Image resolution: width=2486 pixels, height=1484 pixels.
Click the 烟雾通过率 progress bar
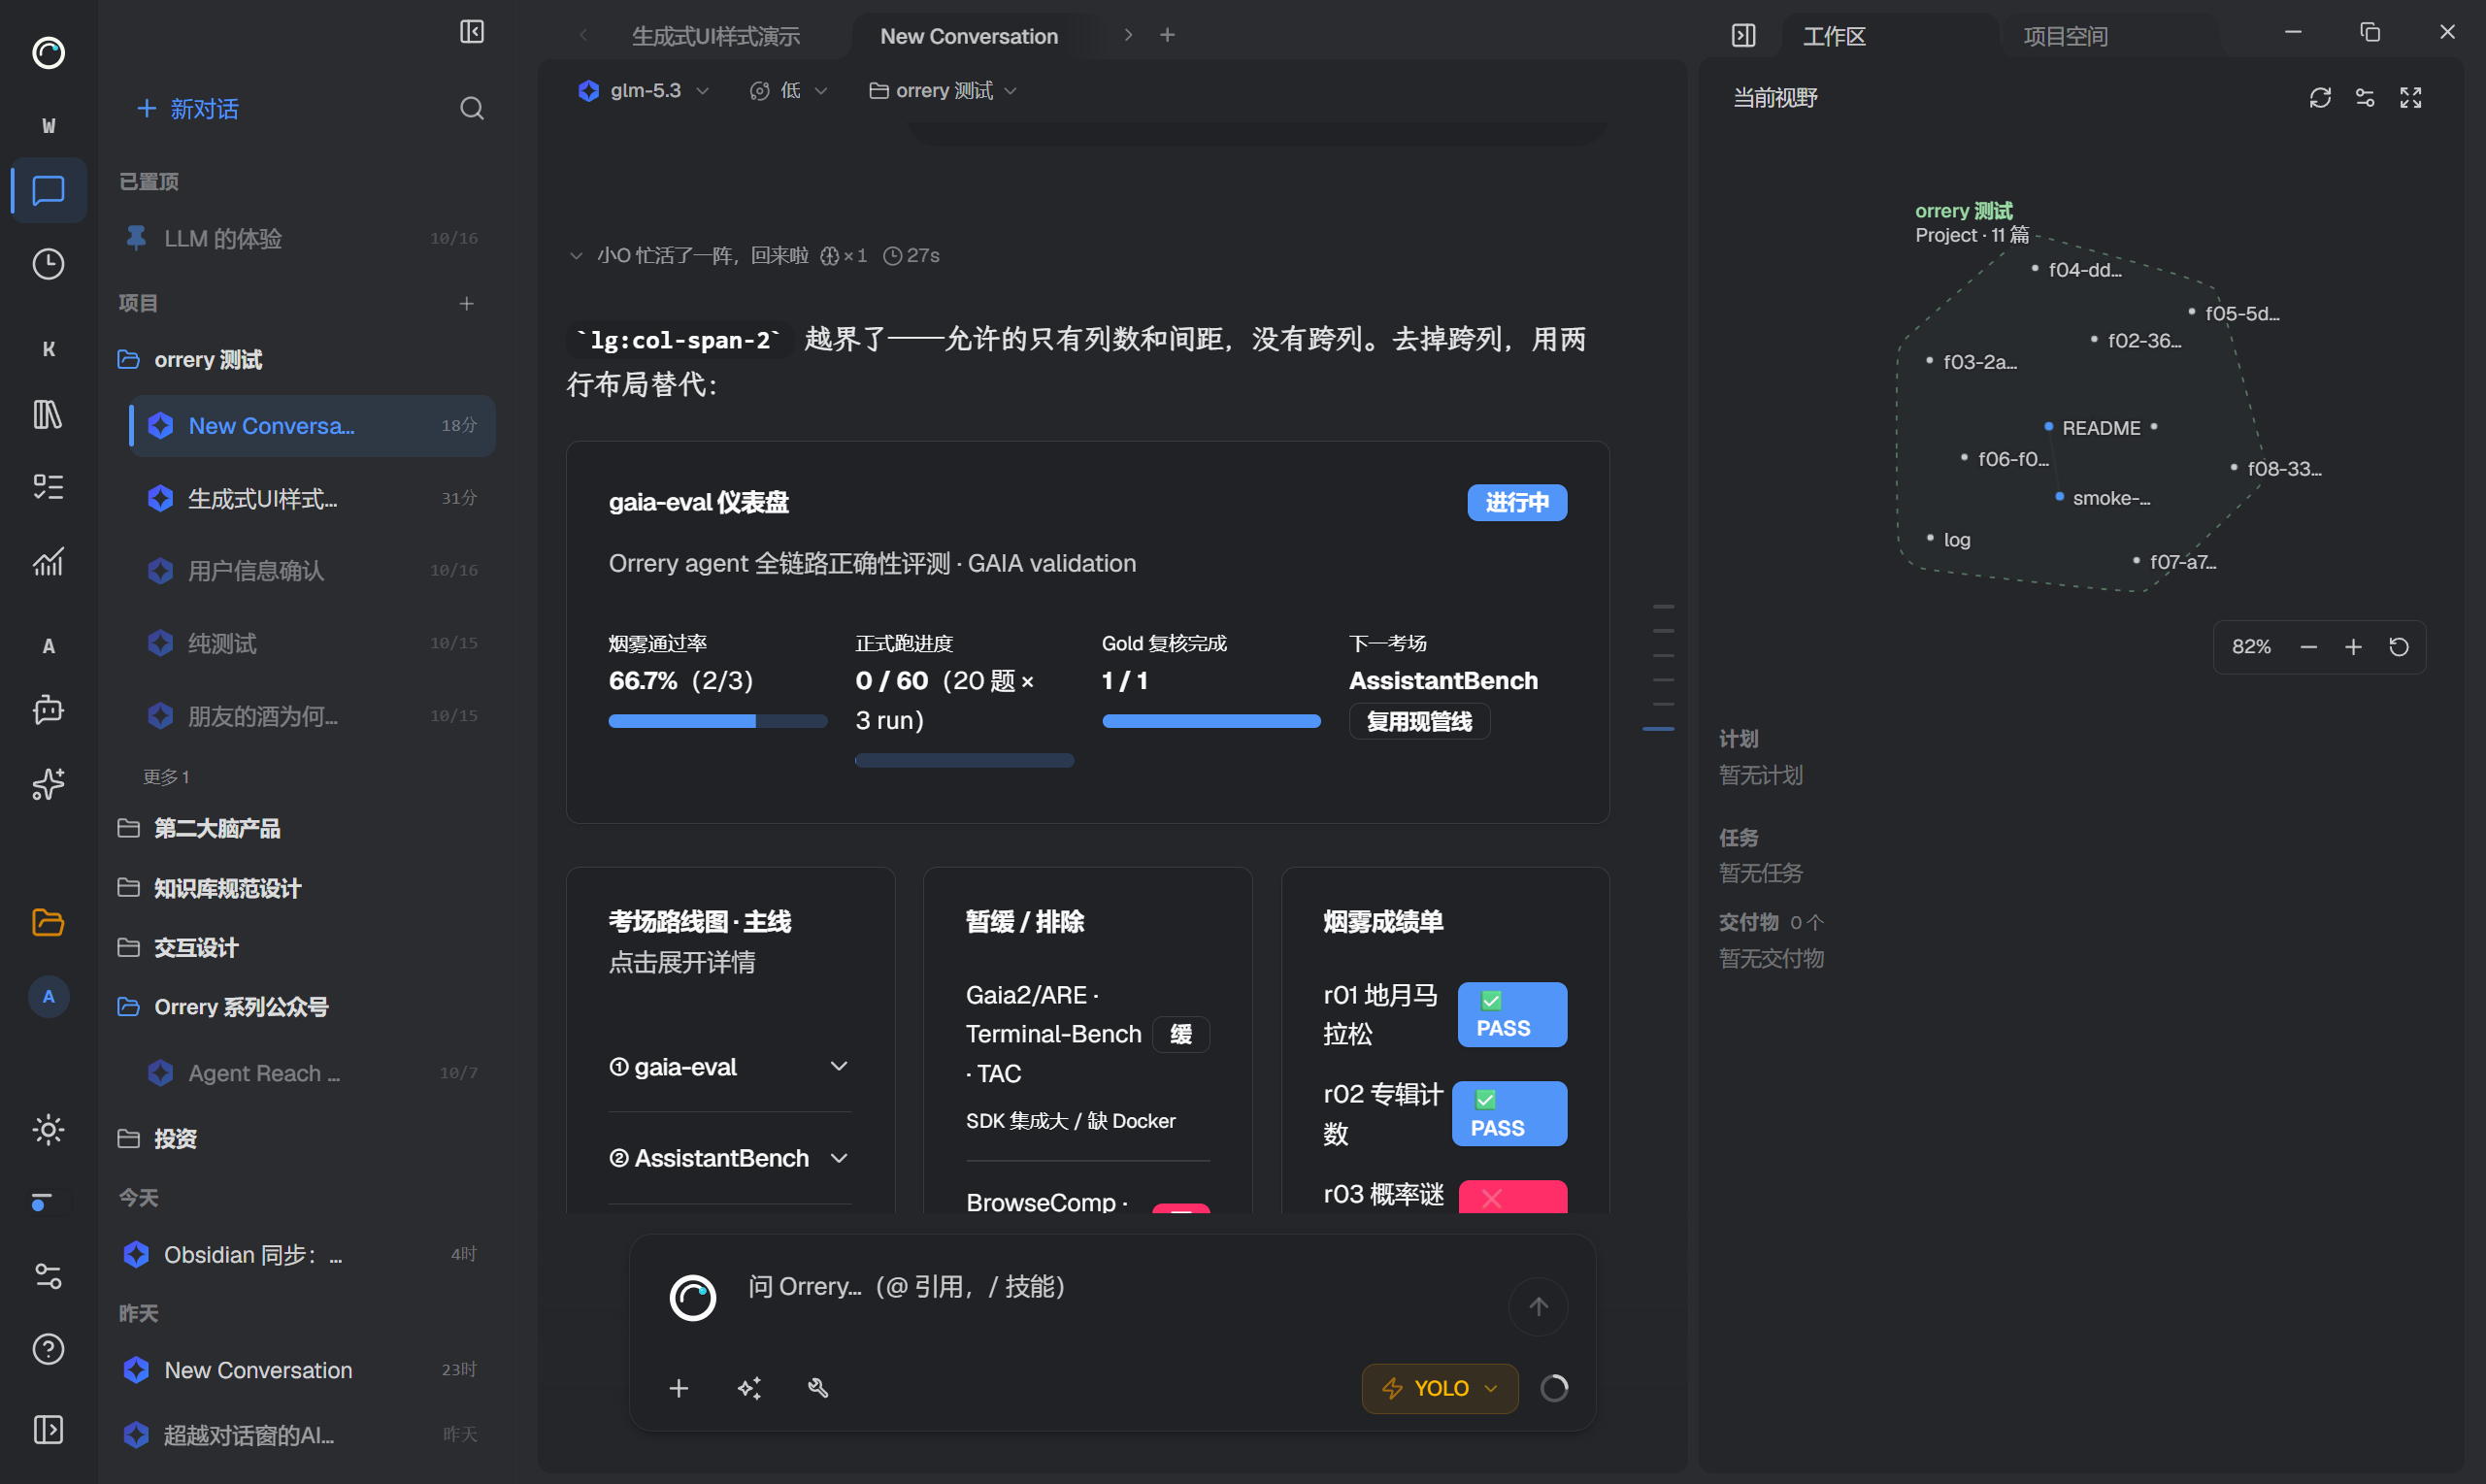coord(717,721)
